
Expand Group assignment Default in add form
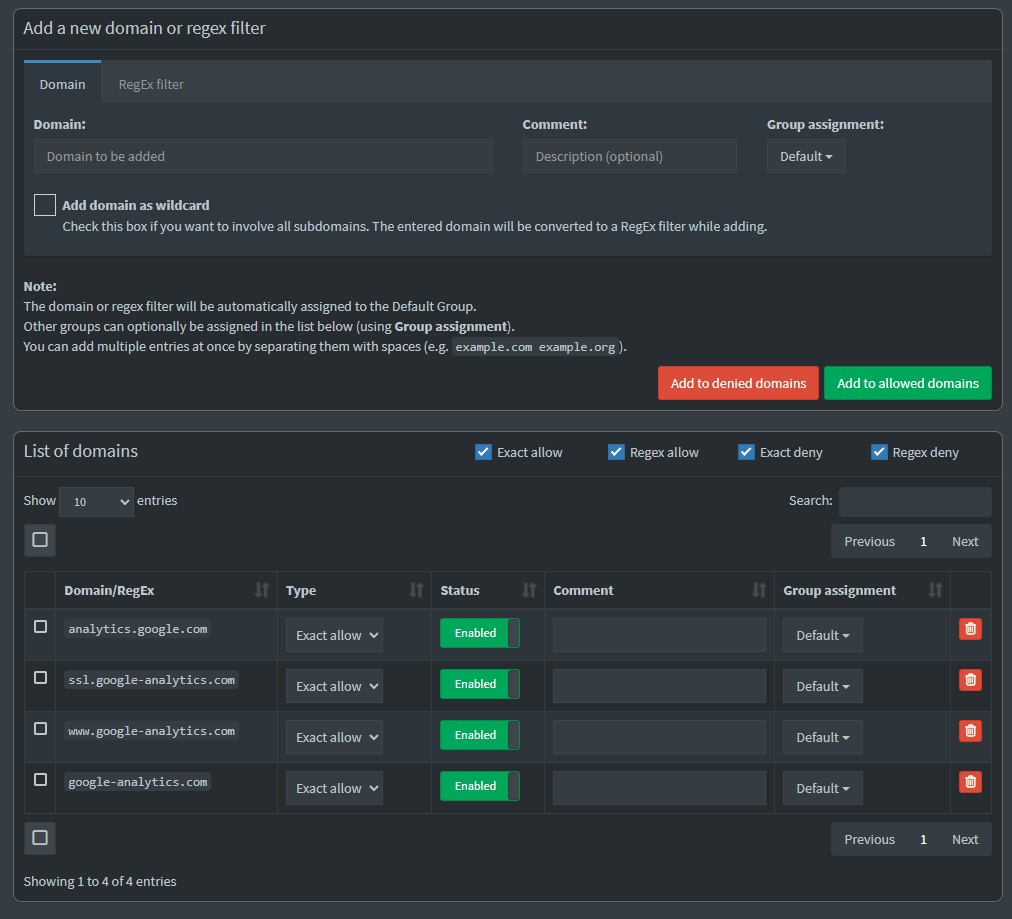pos(806,156)
